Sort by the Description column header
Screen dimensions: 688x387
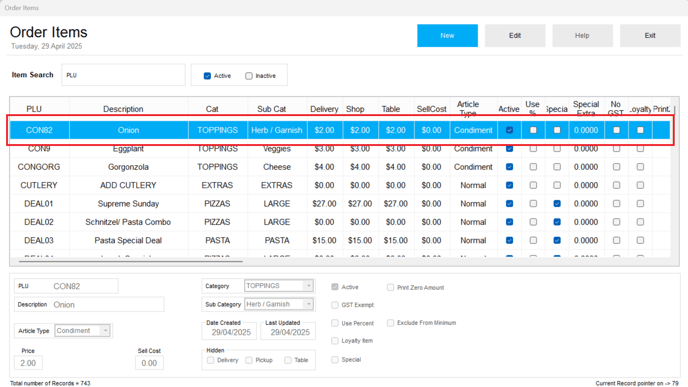123,109
